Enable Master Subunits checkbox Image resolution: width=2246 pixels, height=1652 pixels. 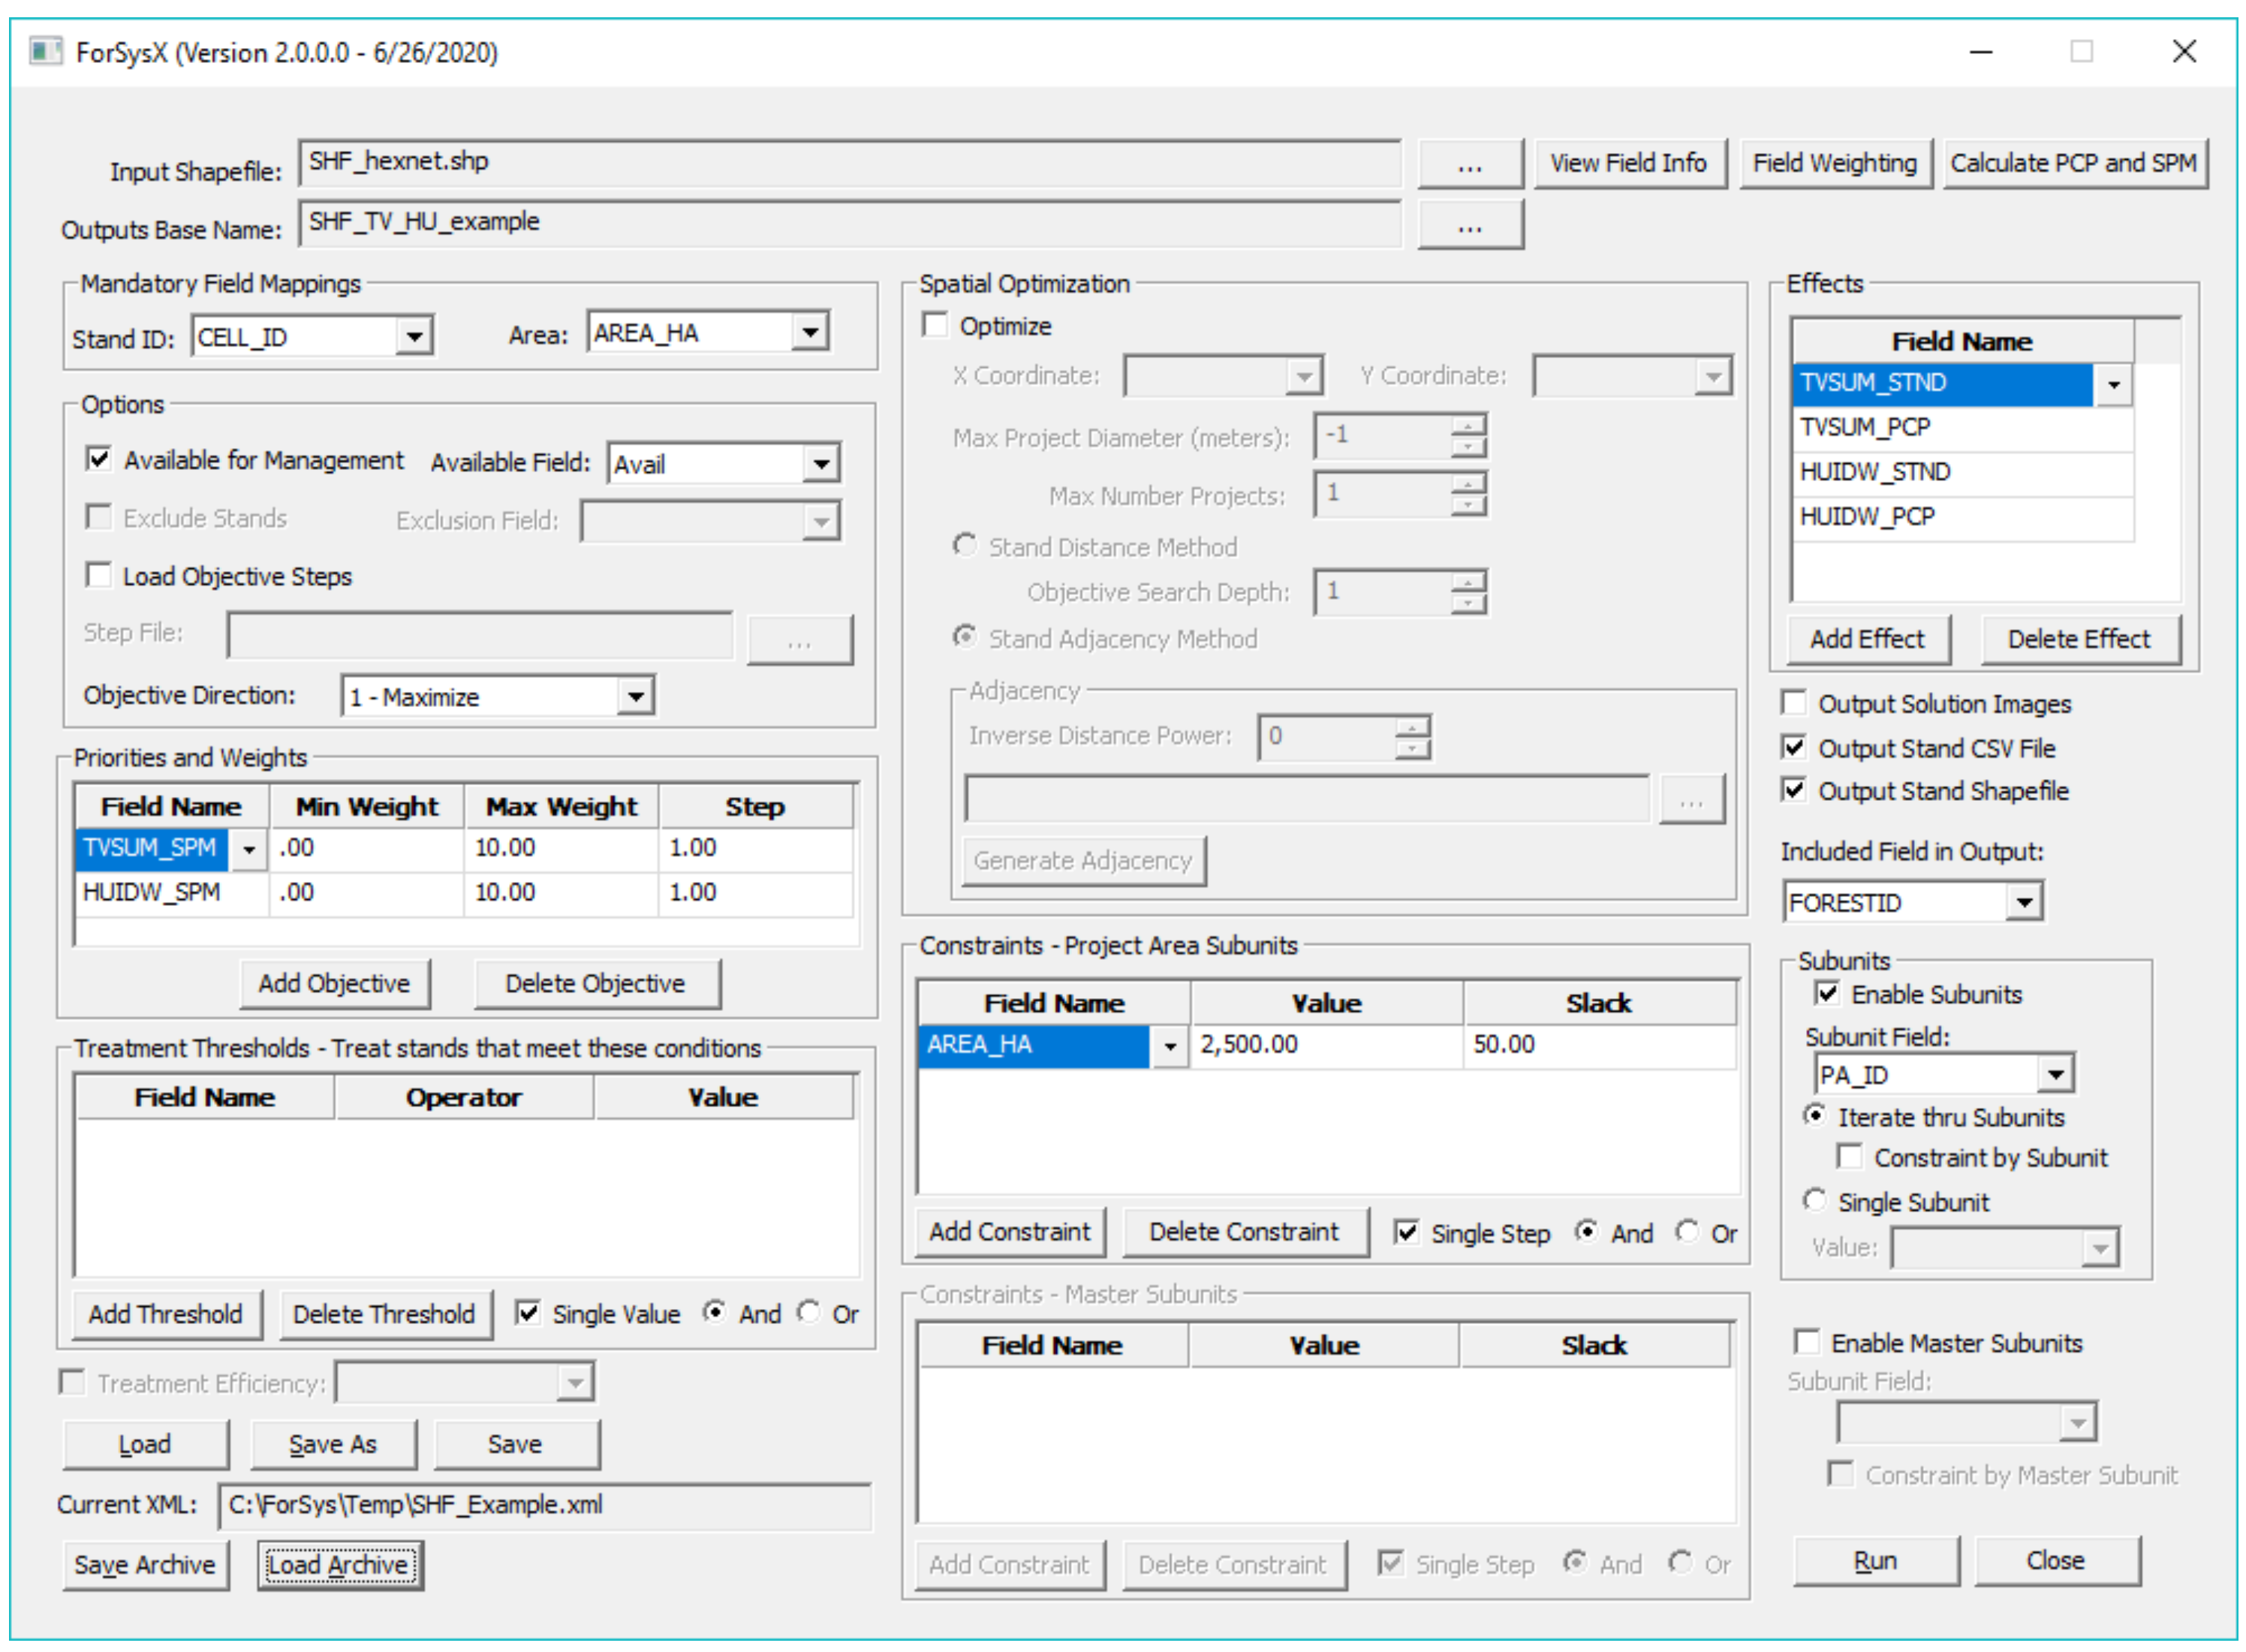pos(1807,1342)
